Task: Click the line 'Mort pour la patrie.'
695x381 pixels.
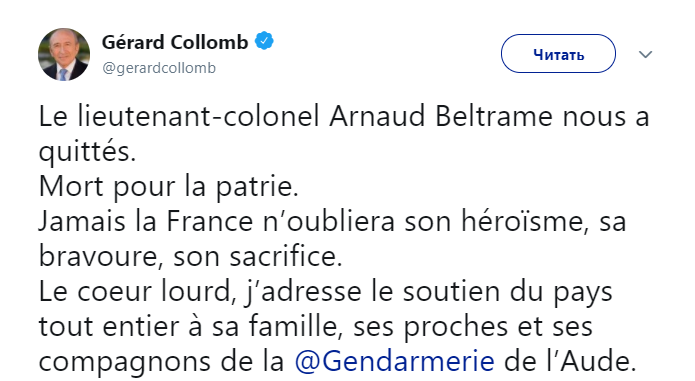Action: (x=168, y=187)
